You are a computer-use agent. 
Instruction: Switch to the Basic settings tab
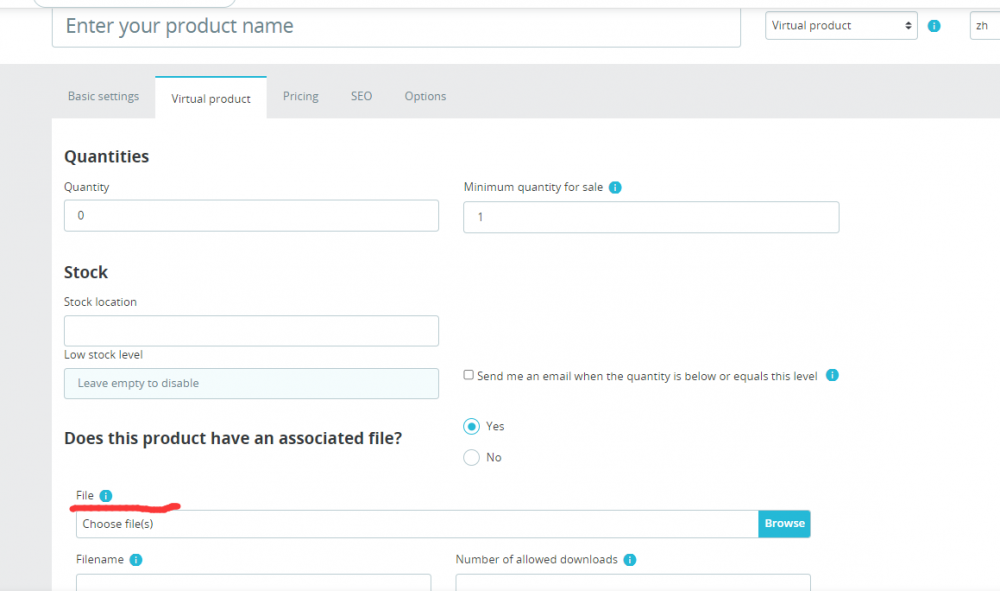click(x=103, y=97)
